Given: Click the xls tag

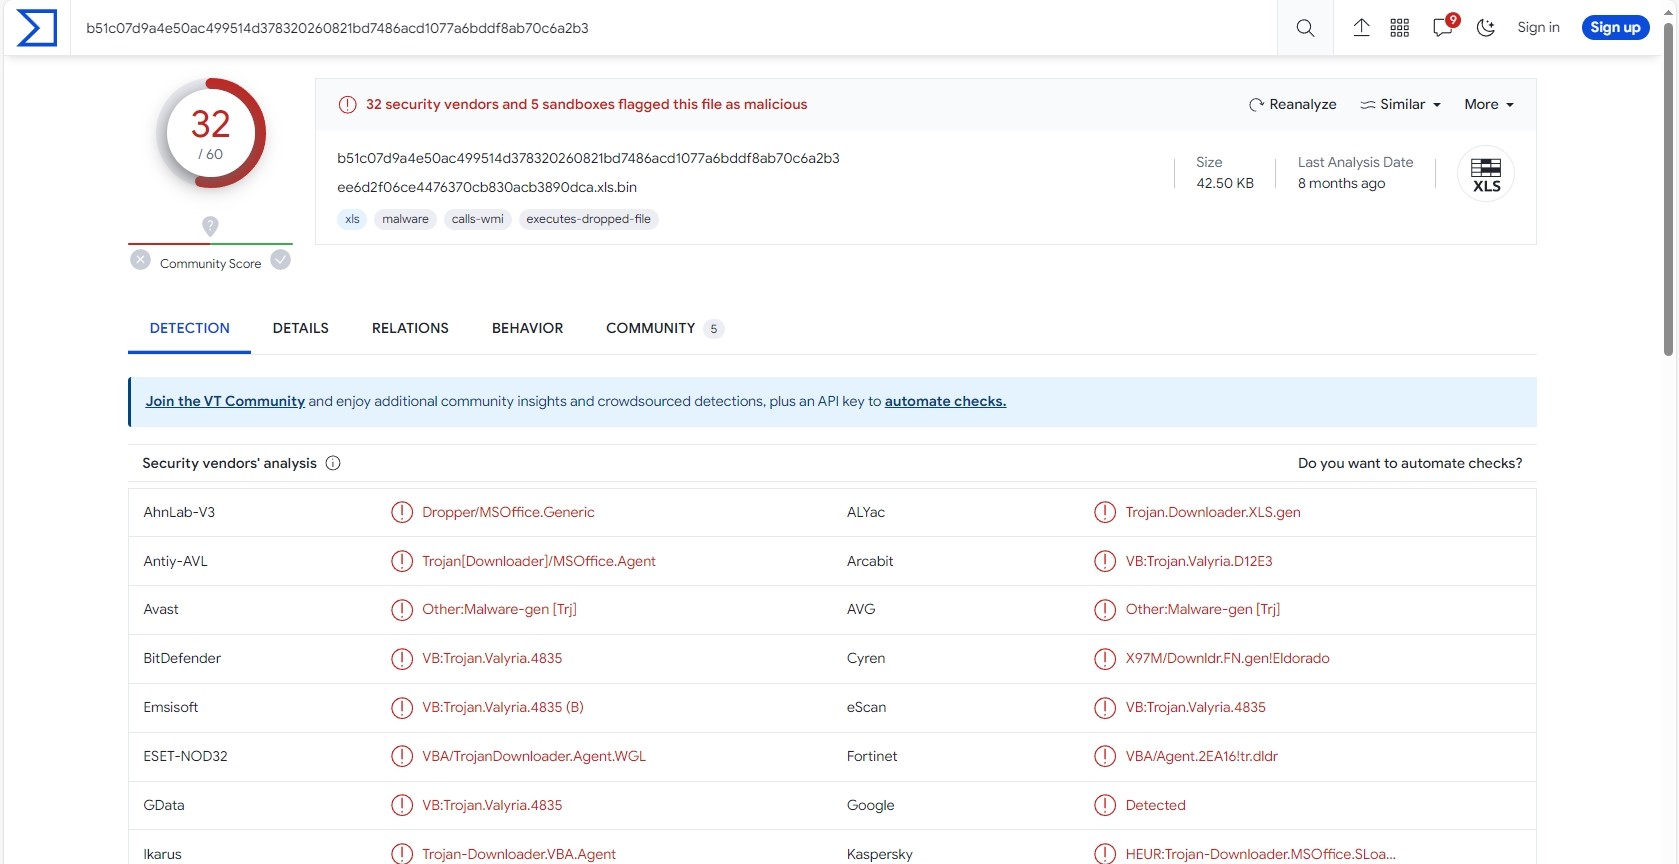Looking at the screenshot, I should pos(352,219).
